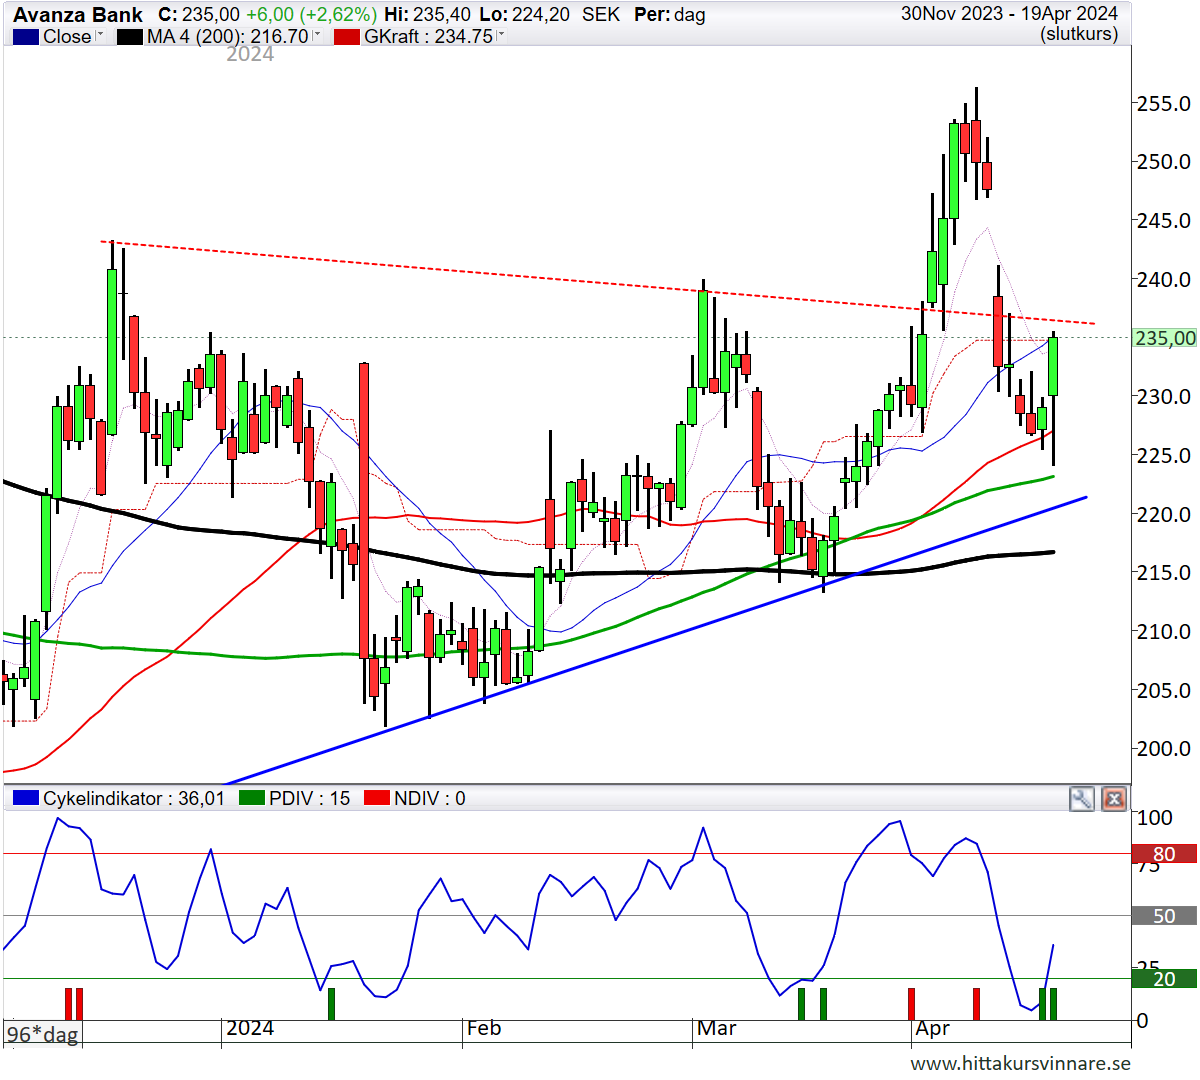Click the 'C: 235,00' closing price value
This screenshot has height=1080, width=1200.
click(x=199, y=15)
